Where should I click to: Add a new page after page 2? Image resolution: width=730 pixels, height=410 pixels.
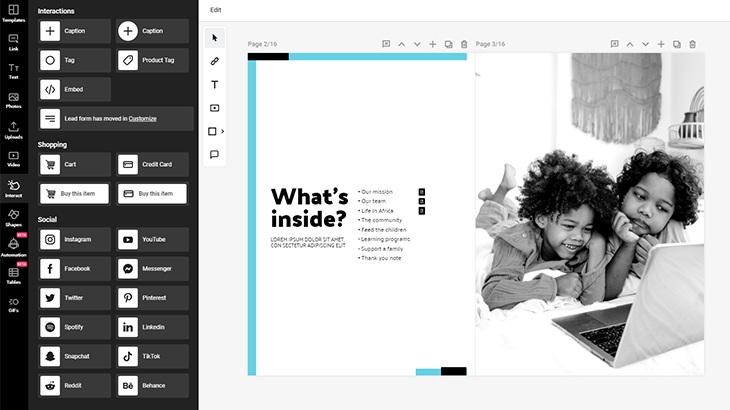[x=433, y=44]
